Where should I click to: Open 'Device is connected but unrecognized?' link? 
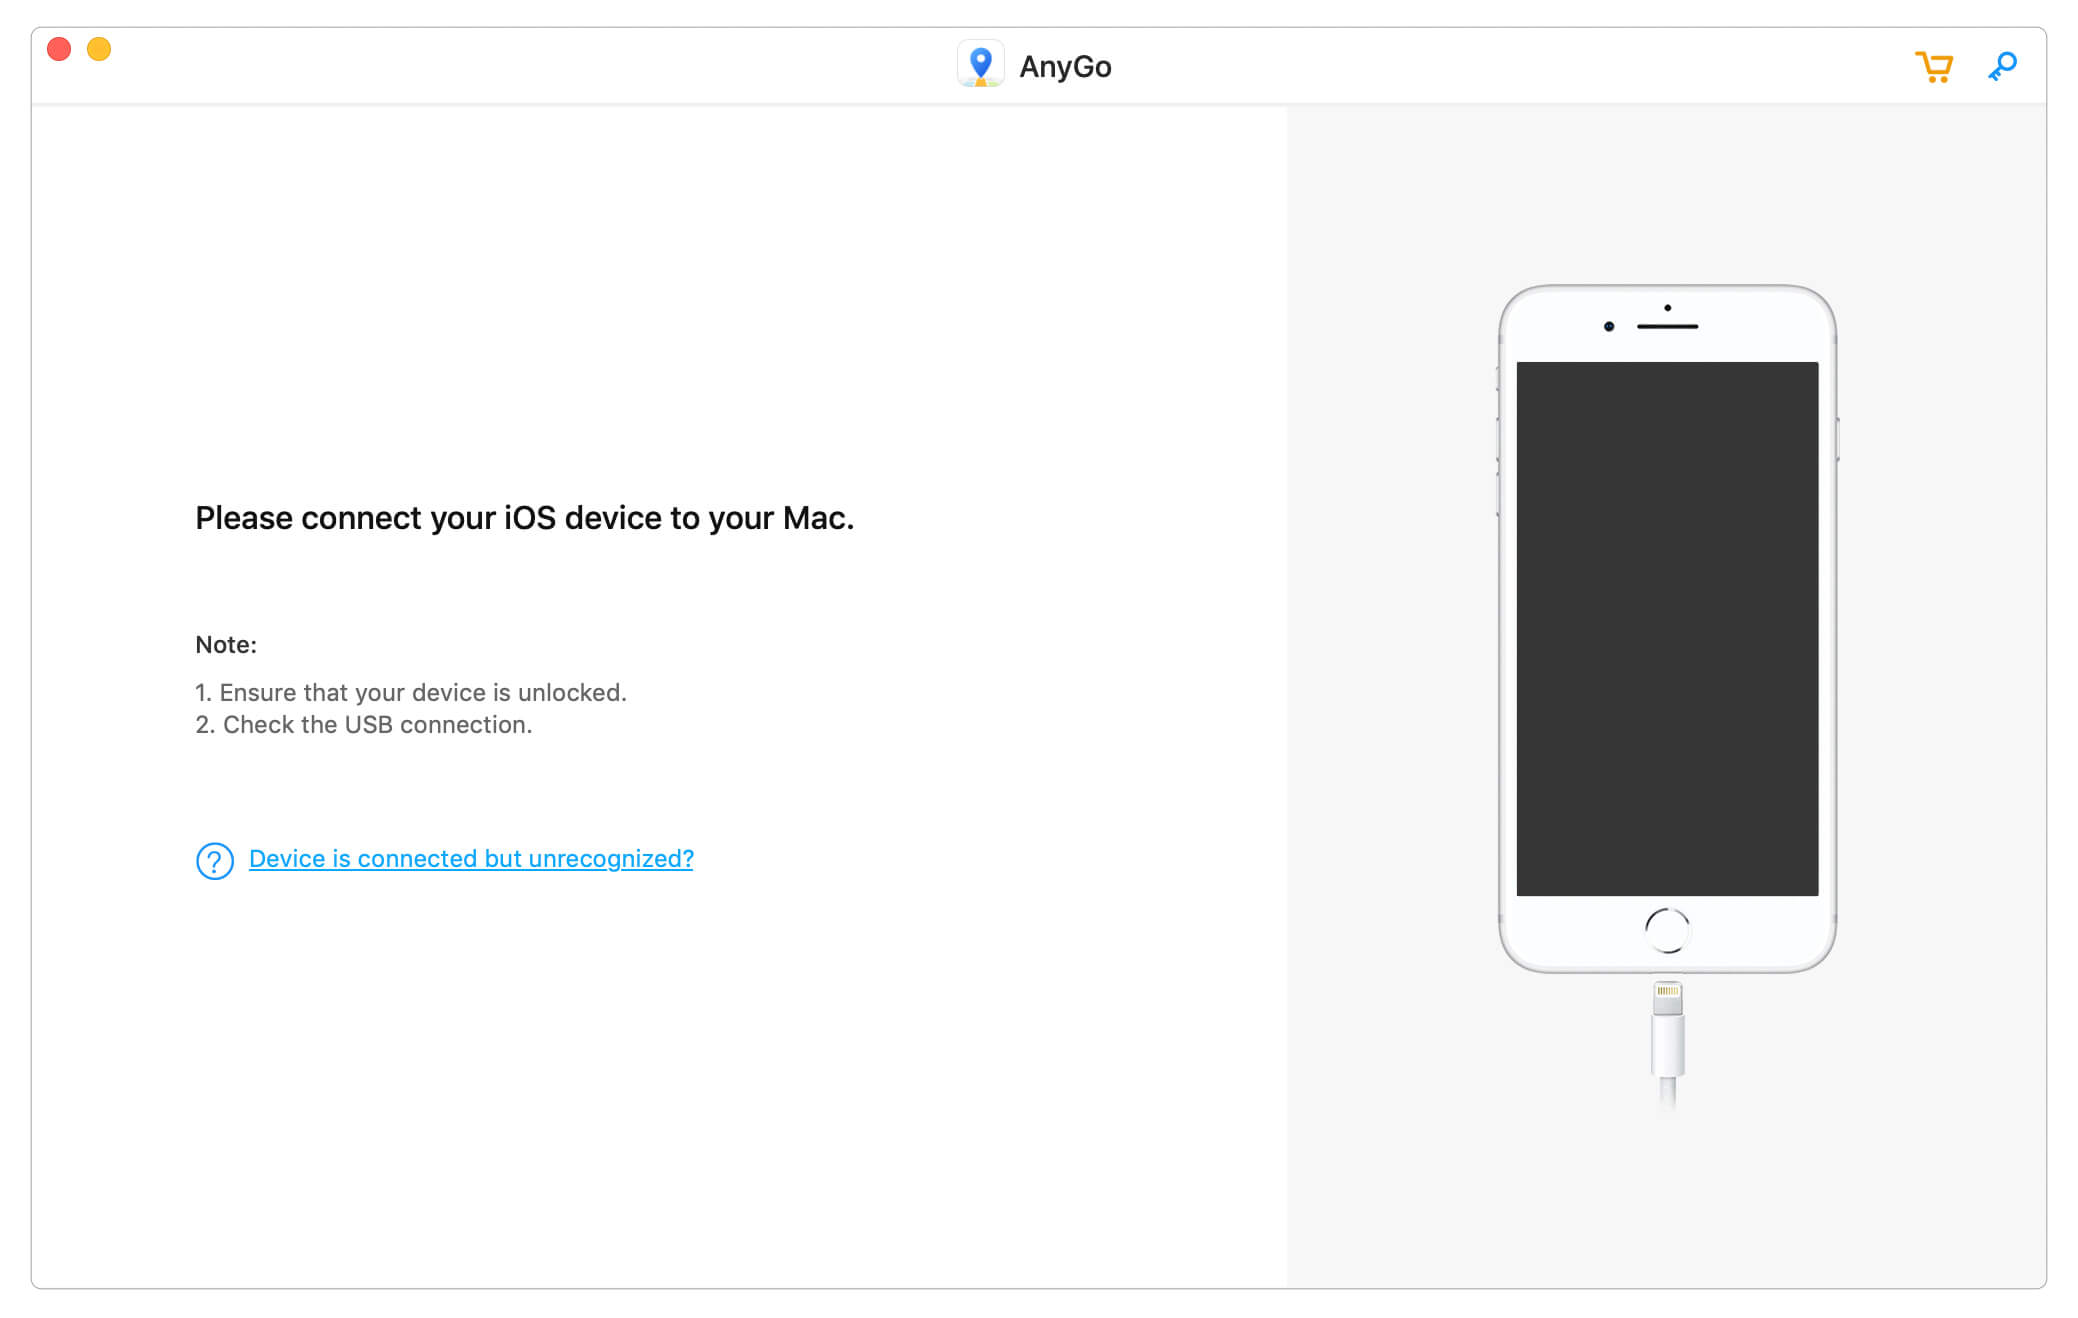471,859
